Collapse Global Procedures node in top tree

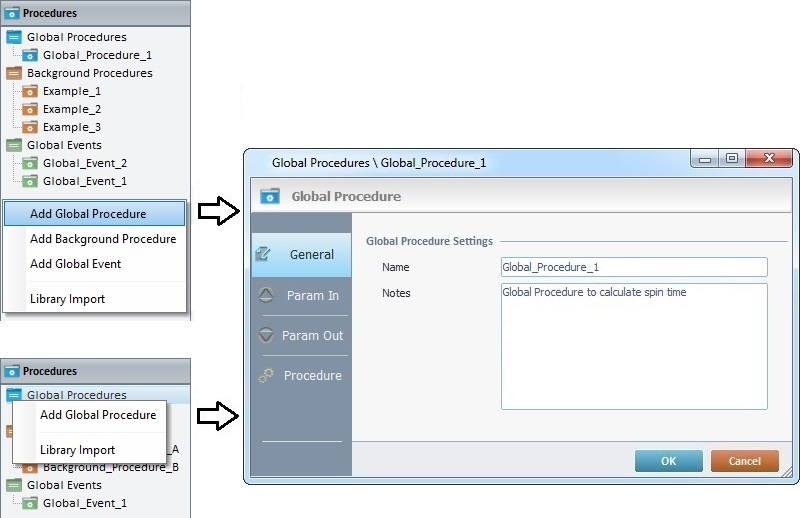14,37
